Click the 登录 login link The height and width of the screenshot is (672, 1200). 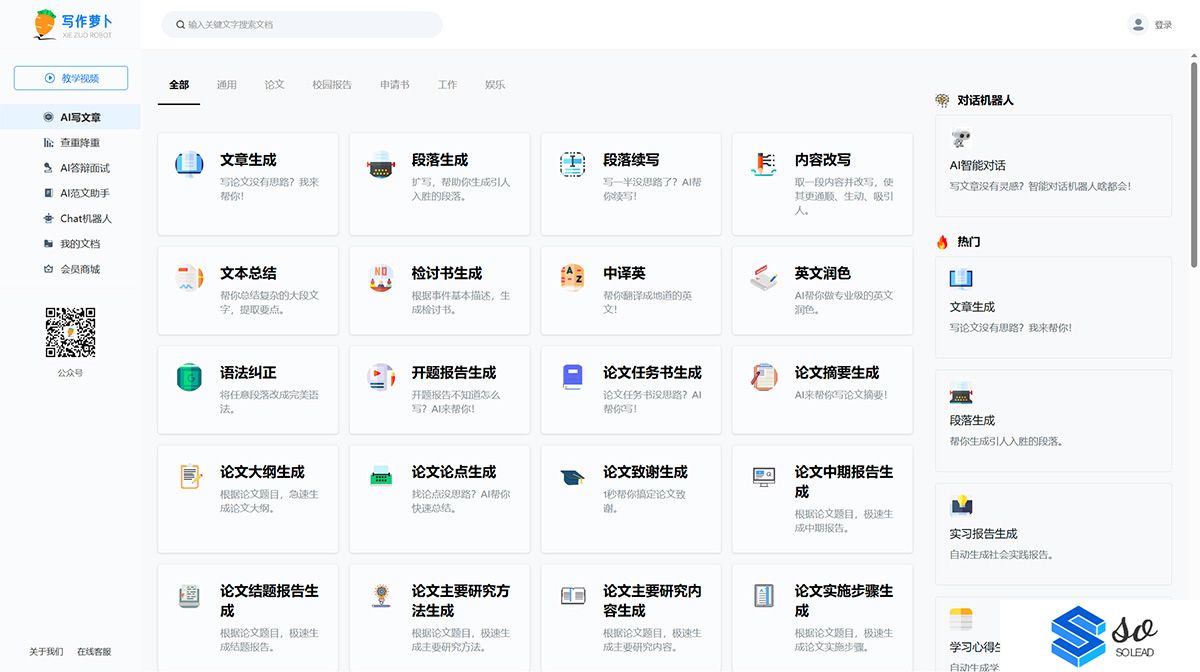pos(1163,25)
